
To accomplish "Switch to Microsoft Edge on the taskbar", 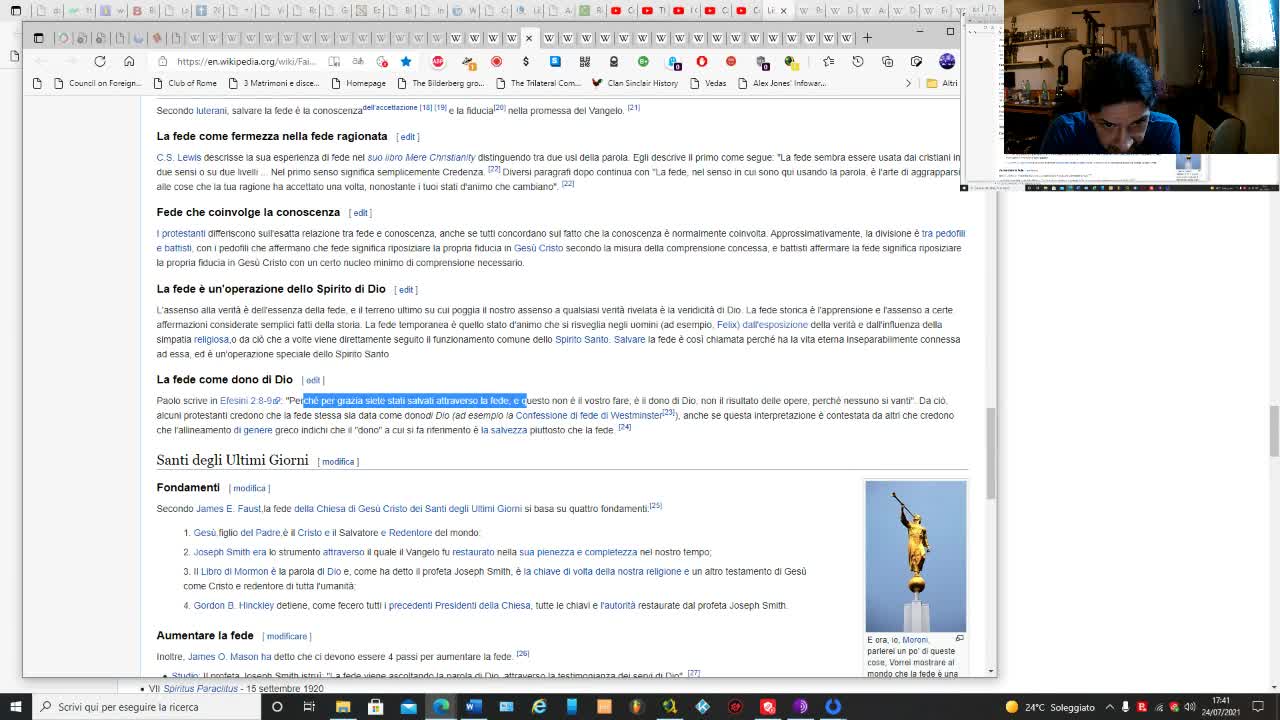I will [441, 707].
